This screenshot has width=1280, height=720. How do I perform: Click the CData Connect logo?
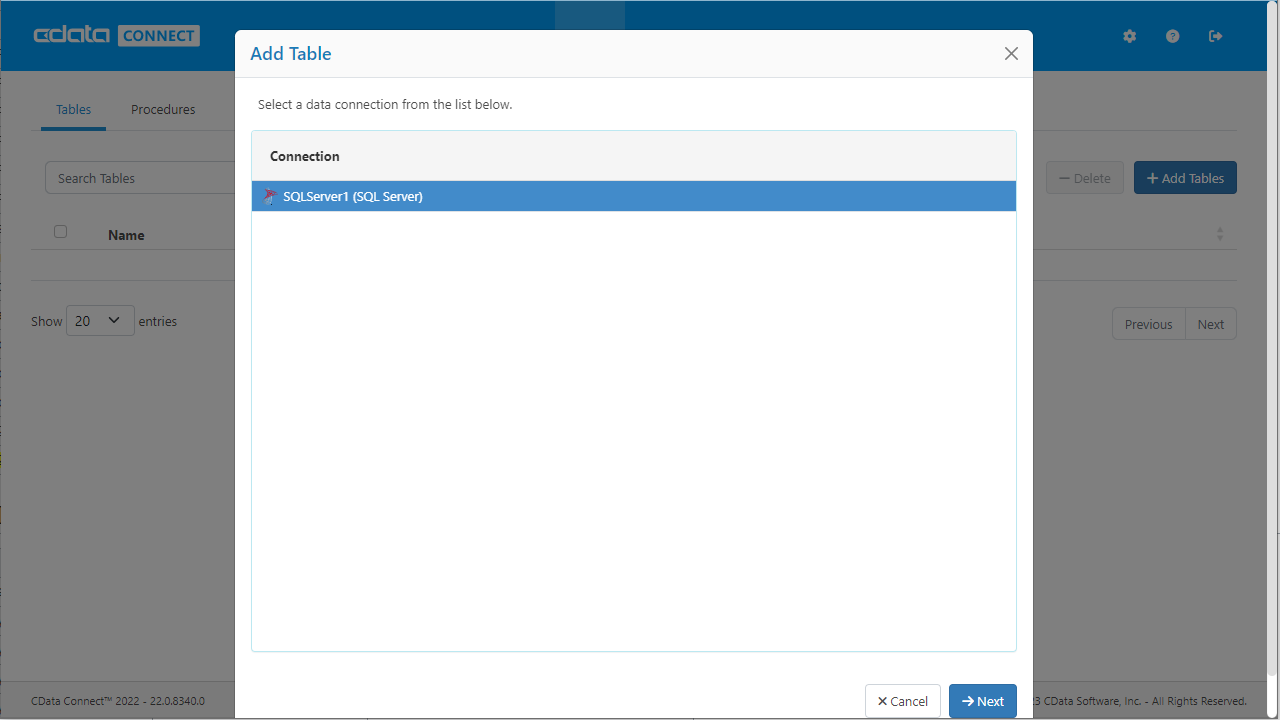[x=116, y=36]
